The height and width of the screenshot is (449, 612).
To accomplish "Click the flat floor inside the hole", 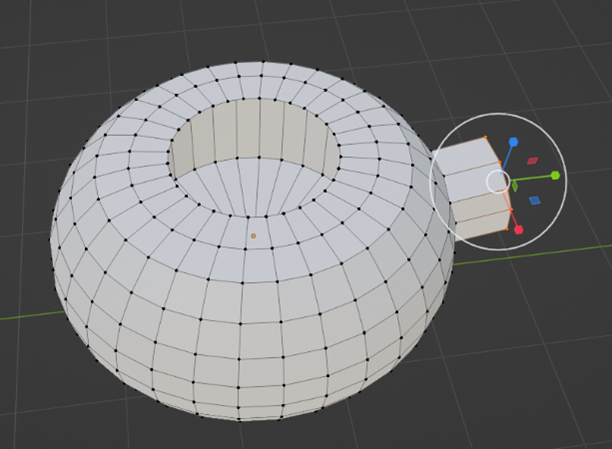I will tap(255, 190).
